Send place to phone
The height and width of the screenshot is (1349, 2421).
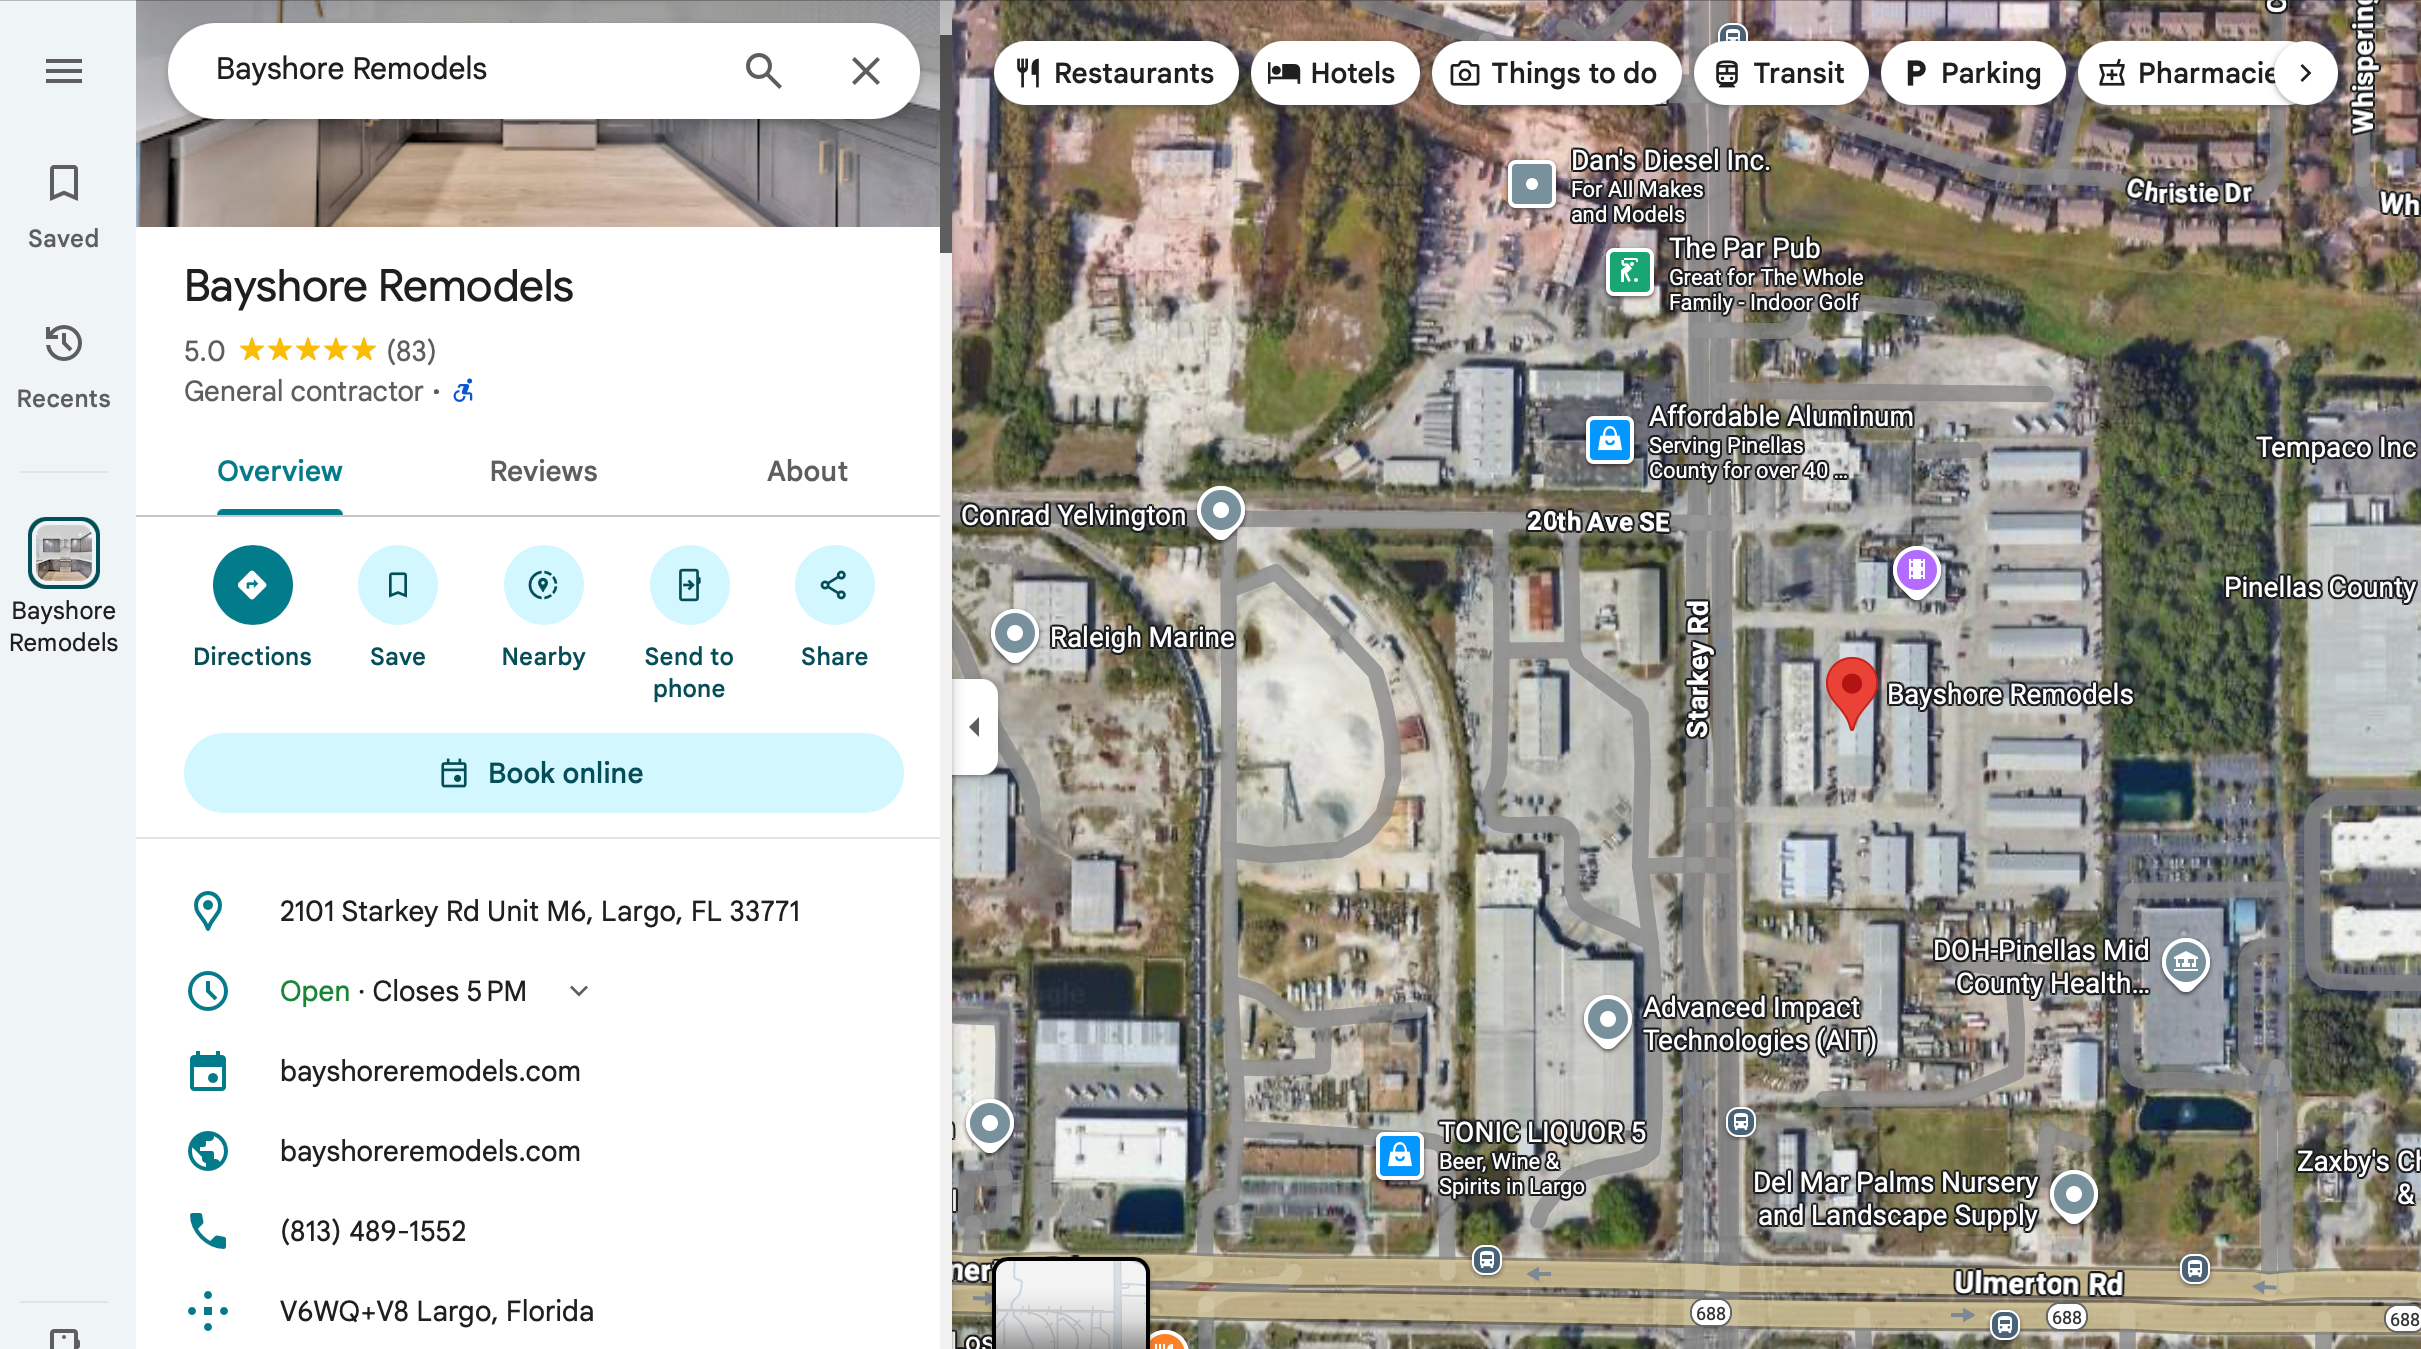point(688,585)
